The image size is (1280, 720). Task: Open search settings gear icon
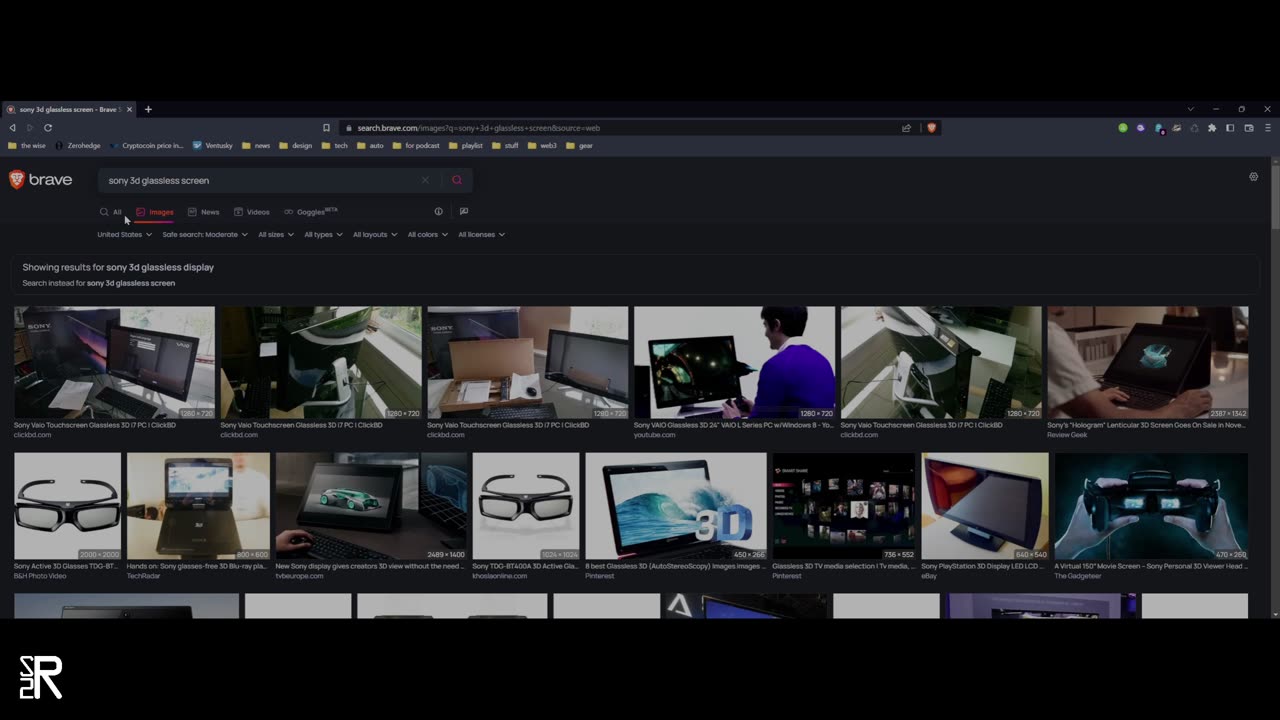pos(1253,177)
